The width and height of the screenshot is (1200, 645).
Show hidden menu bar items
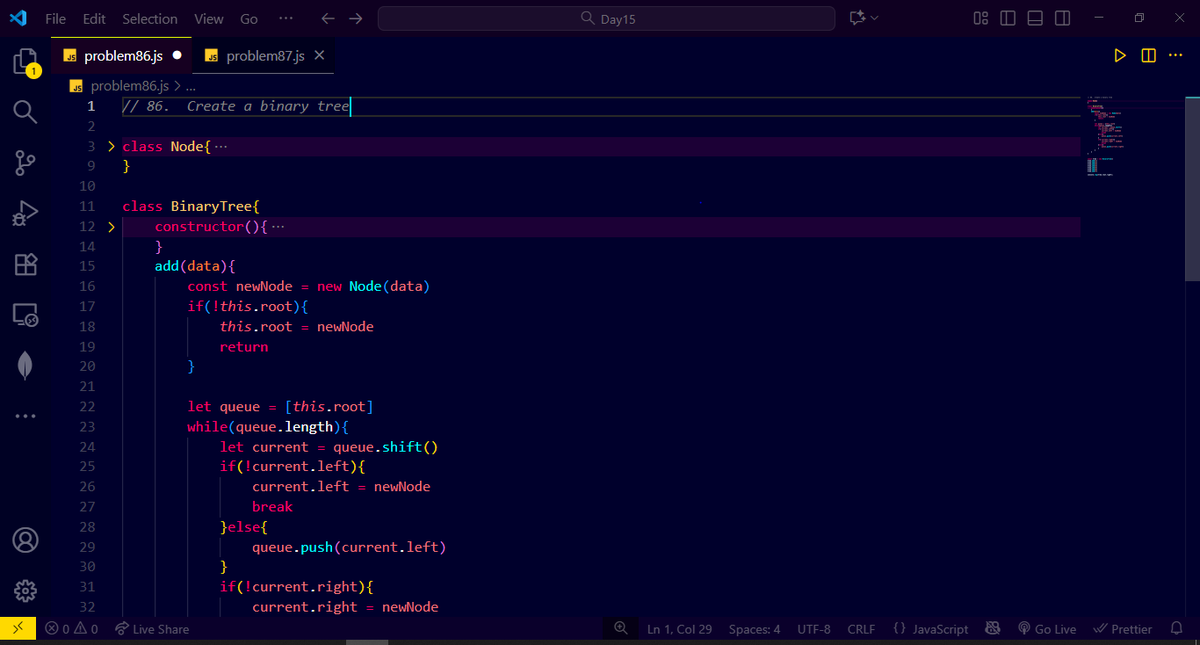[286, 19]
